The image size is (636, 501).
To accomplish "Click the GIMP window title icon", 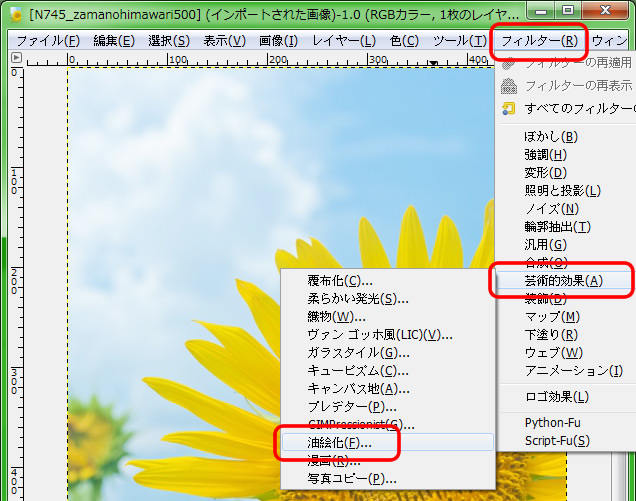I will pos(16,15).
